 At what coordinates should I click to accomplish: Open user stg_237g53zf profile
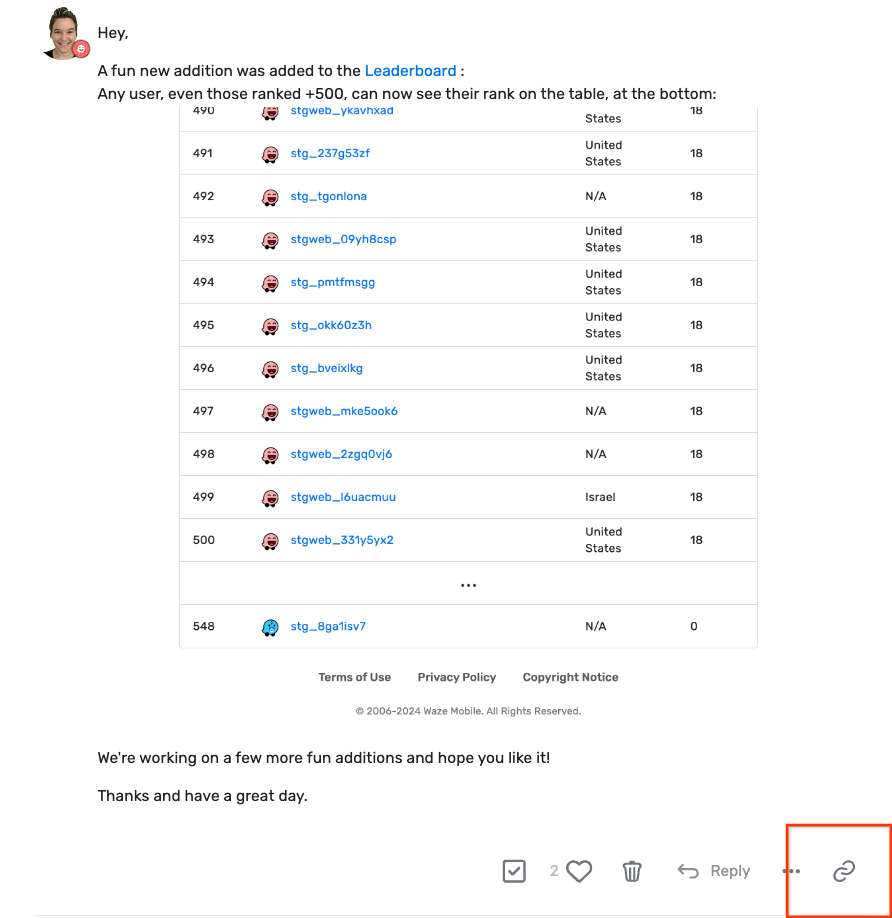[330, 154]
